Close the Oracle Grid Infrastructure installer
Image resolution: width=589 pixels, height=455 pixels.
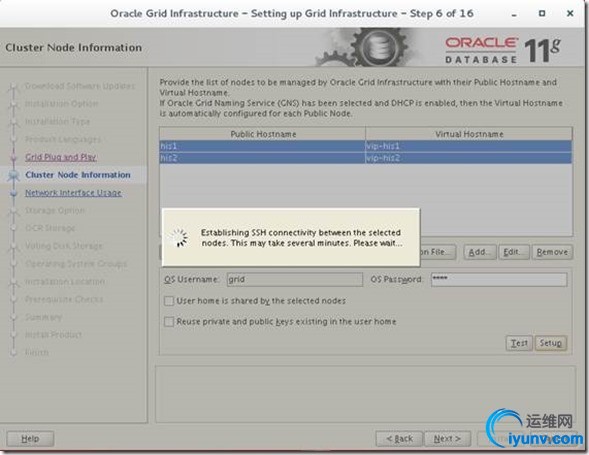tap(570, 14)
